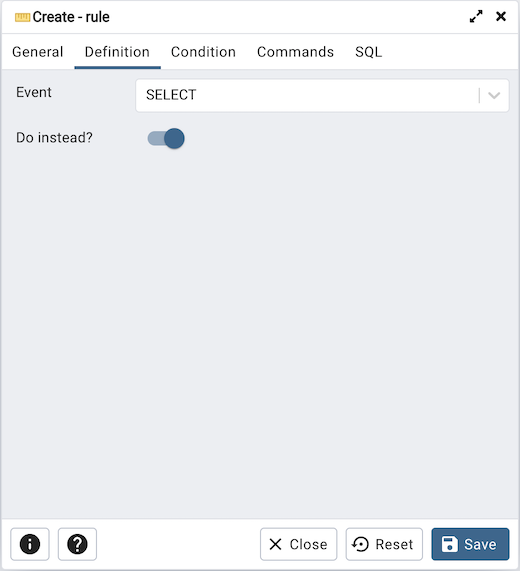Reset the form fields
The image size is (520, 571).
pos(384,544)
